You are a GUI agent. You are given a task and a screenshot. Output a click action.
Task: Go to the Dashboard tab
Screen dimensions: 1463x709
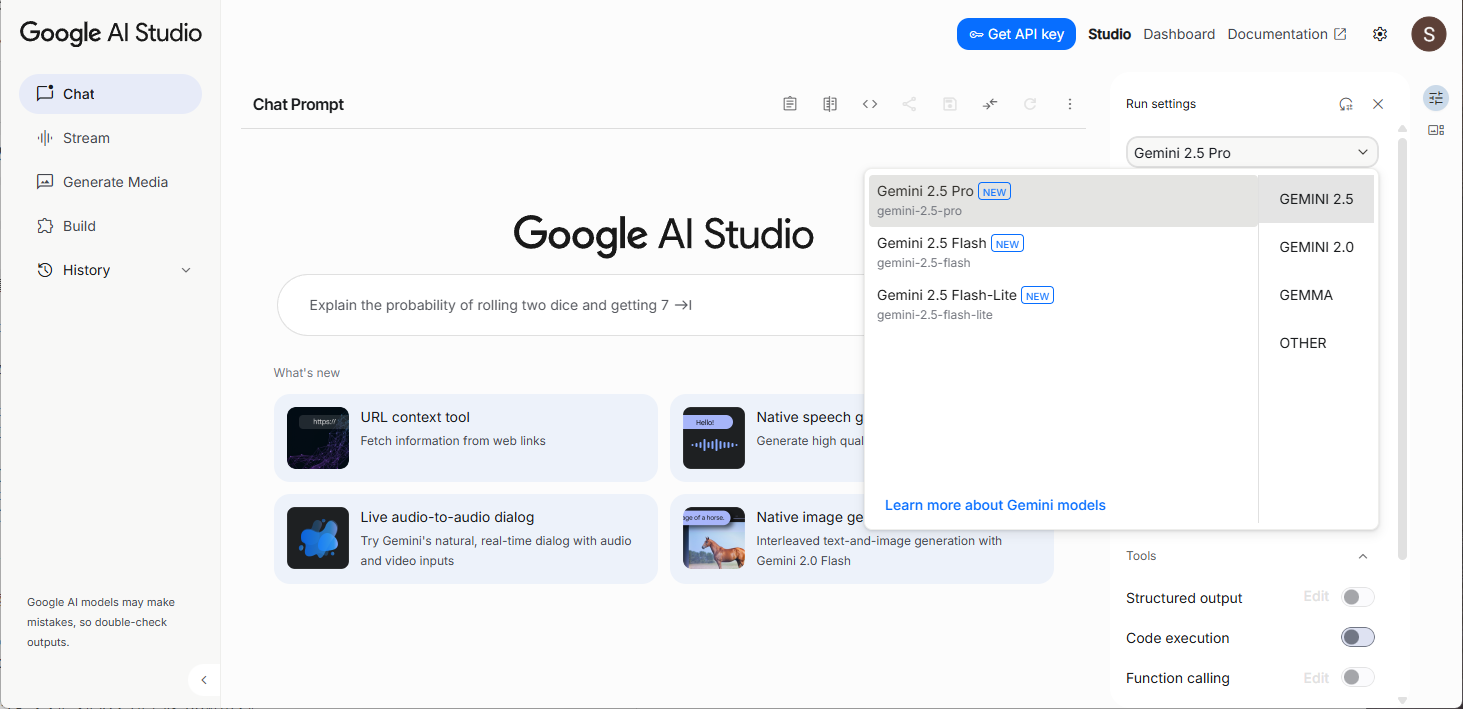1179,34
